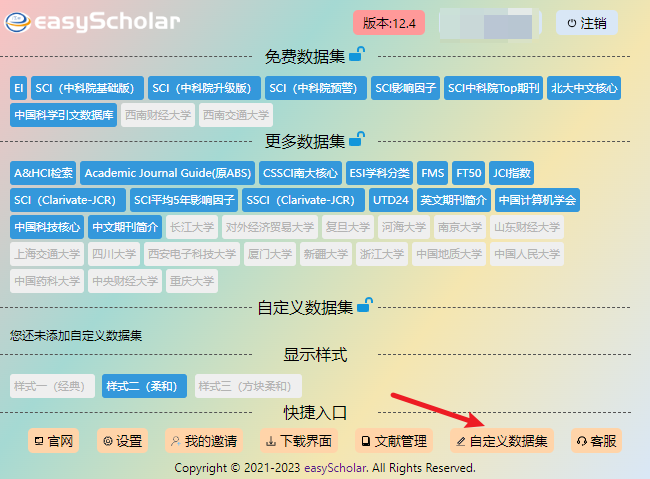
Task: Open the 官网 official site shortcut
Action: (x=53, y=441)
